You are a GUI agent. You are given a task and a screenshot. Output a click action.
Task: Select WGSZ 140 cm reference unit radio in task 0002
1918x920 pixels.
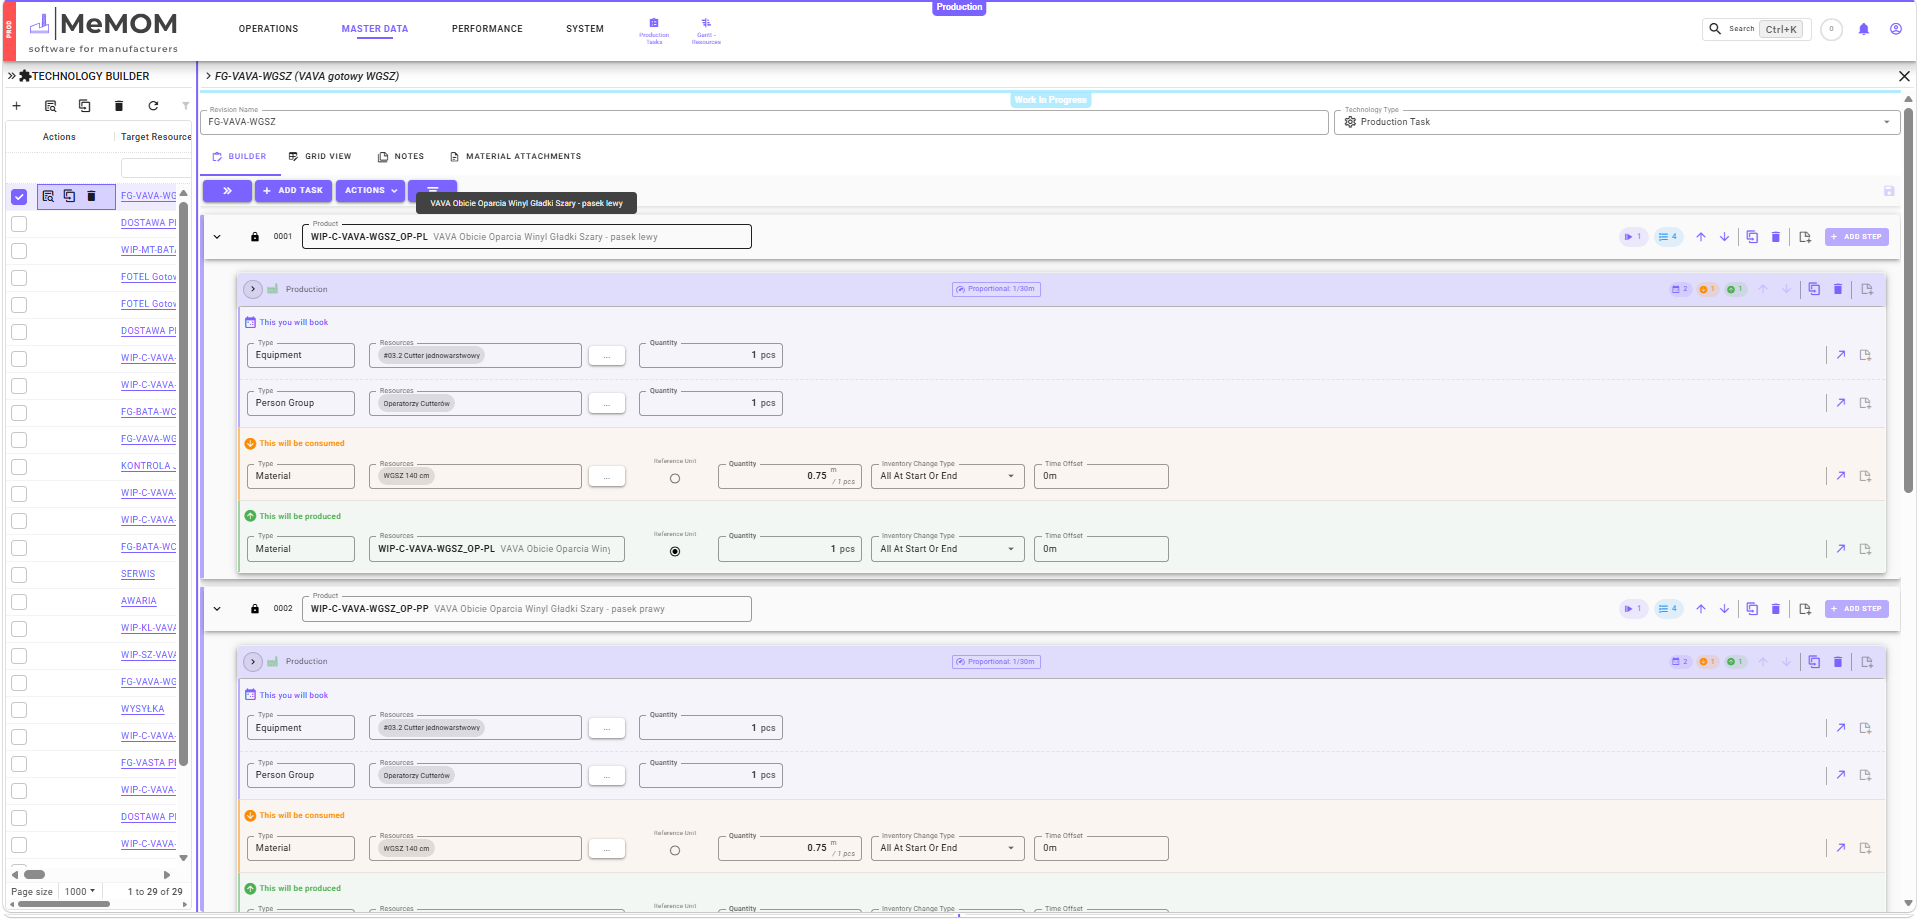tap(675, 851)
